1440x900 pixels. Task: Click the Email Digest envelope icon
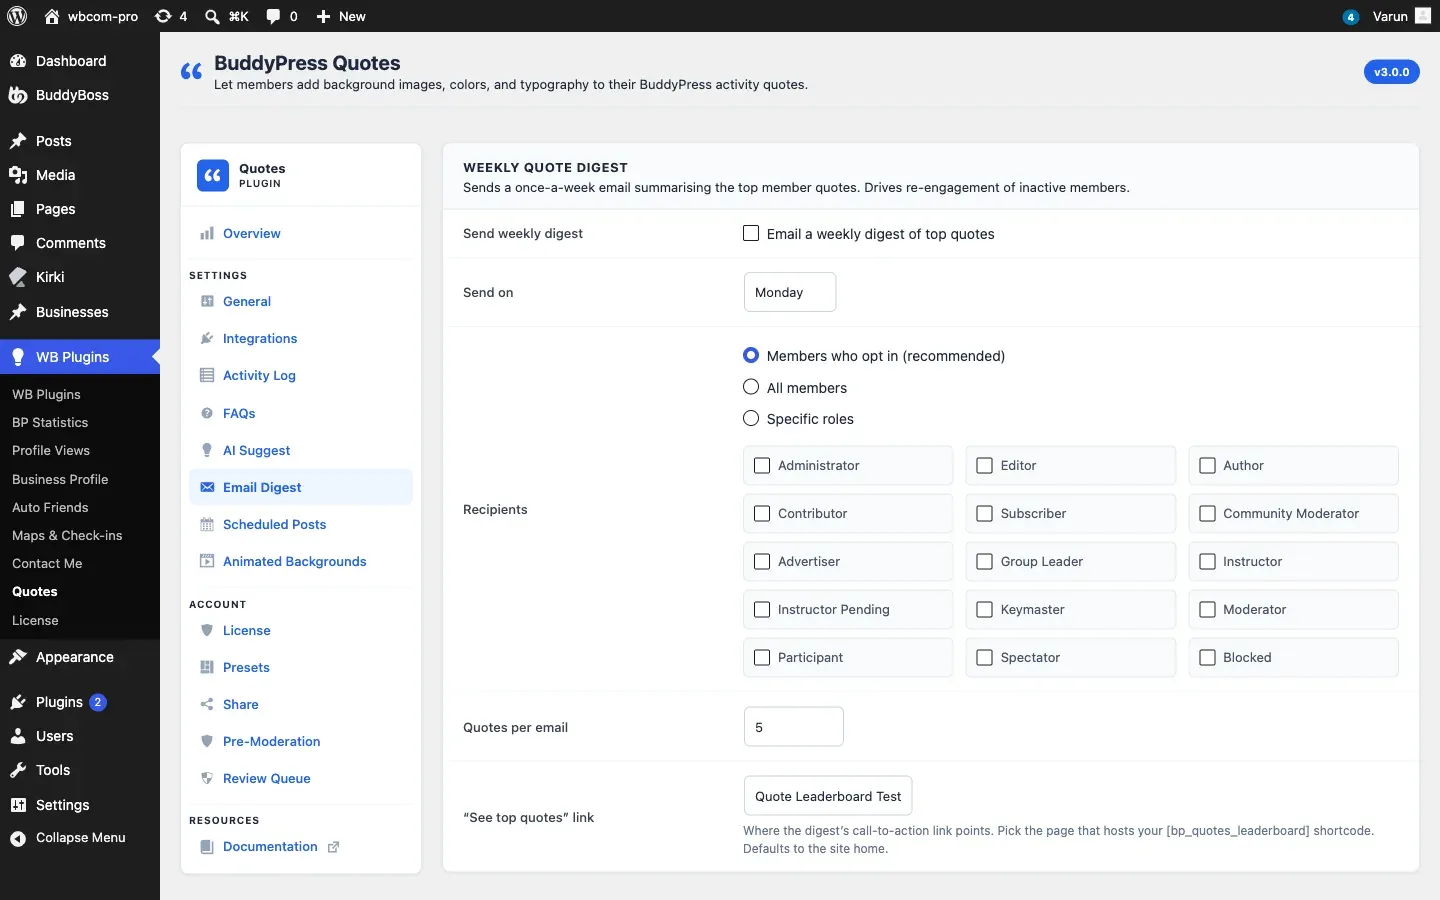point(207,487)
